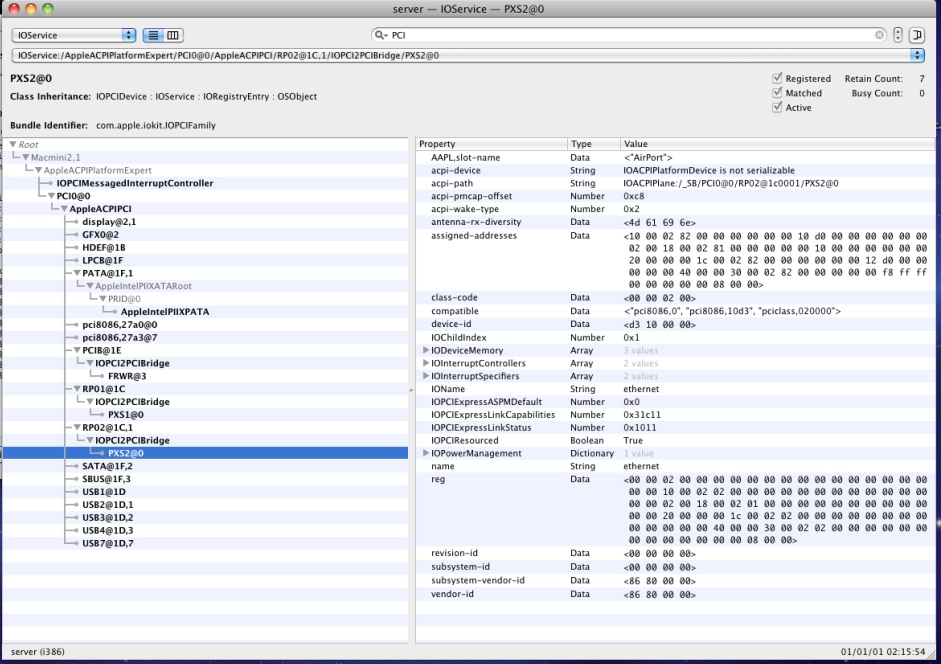Click in the PCI search field
The image size is (941, 664).
[x=629, y=35]
